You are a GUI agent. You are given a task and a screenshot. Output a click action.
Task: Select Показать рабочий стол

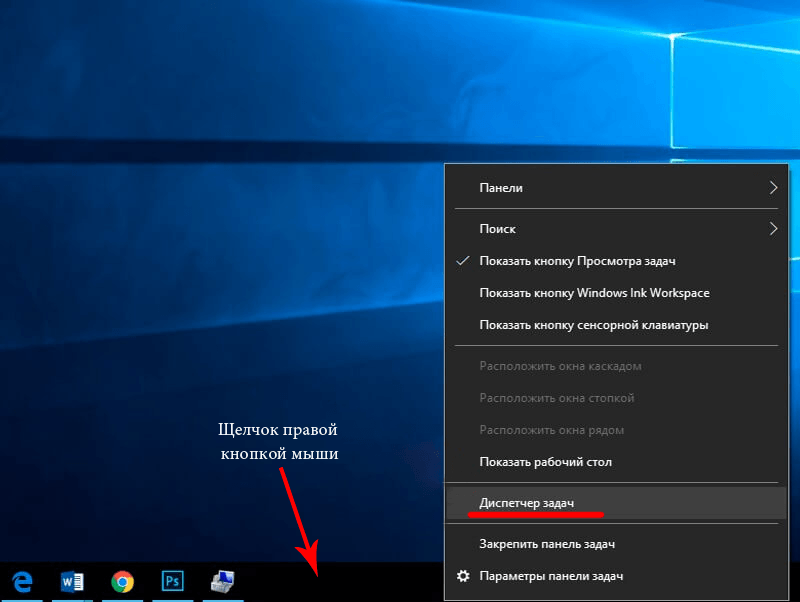click(x=545, y=462)
